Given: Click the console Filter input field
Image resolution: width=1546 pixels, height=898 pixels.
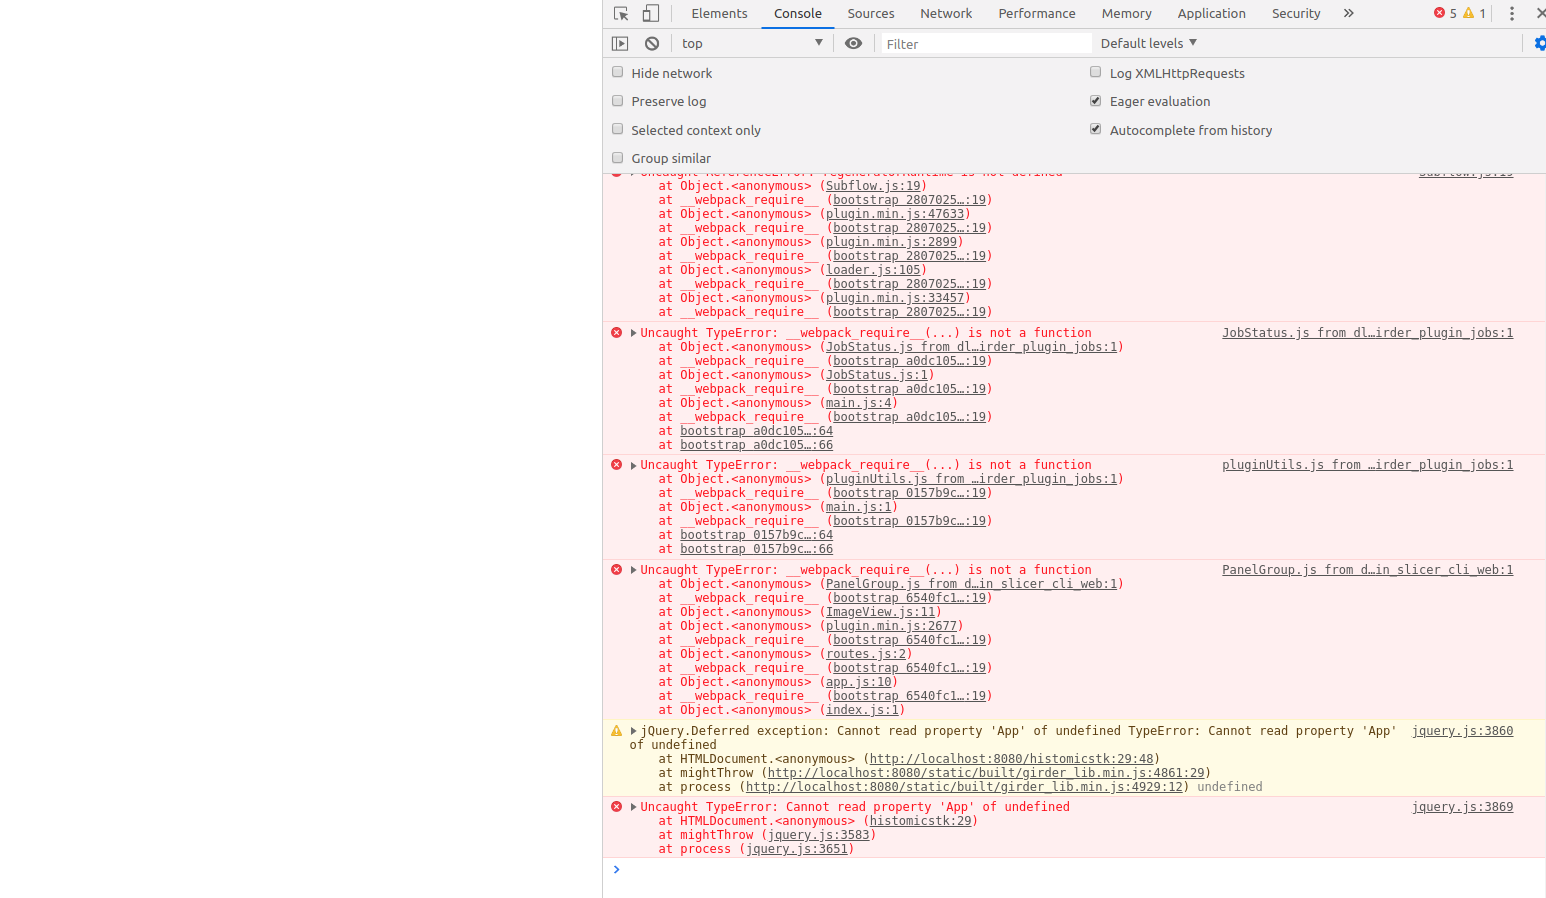Looking at the screenshot, I should [986, 44].
